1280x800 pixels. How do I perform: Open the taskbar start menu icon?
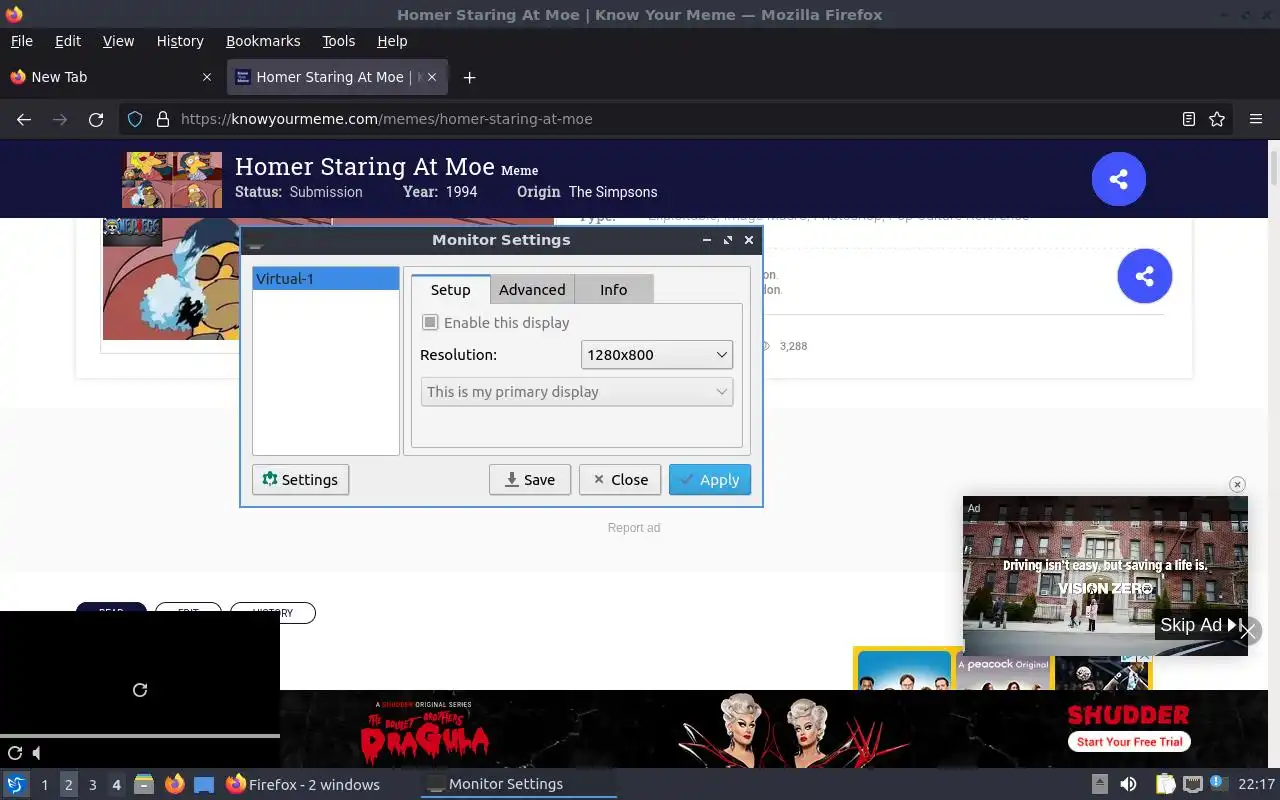(x=16, y=784)
